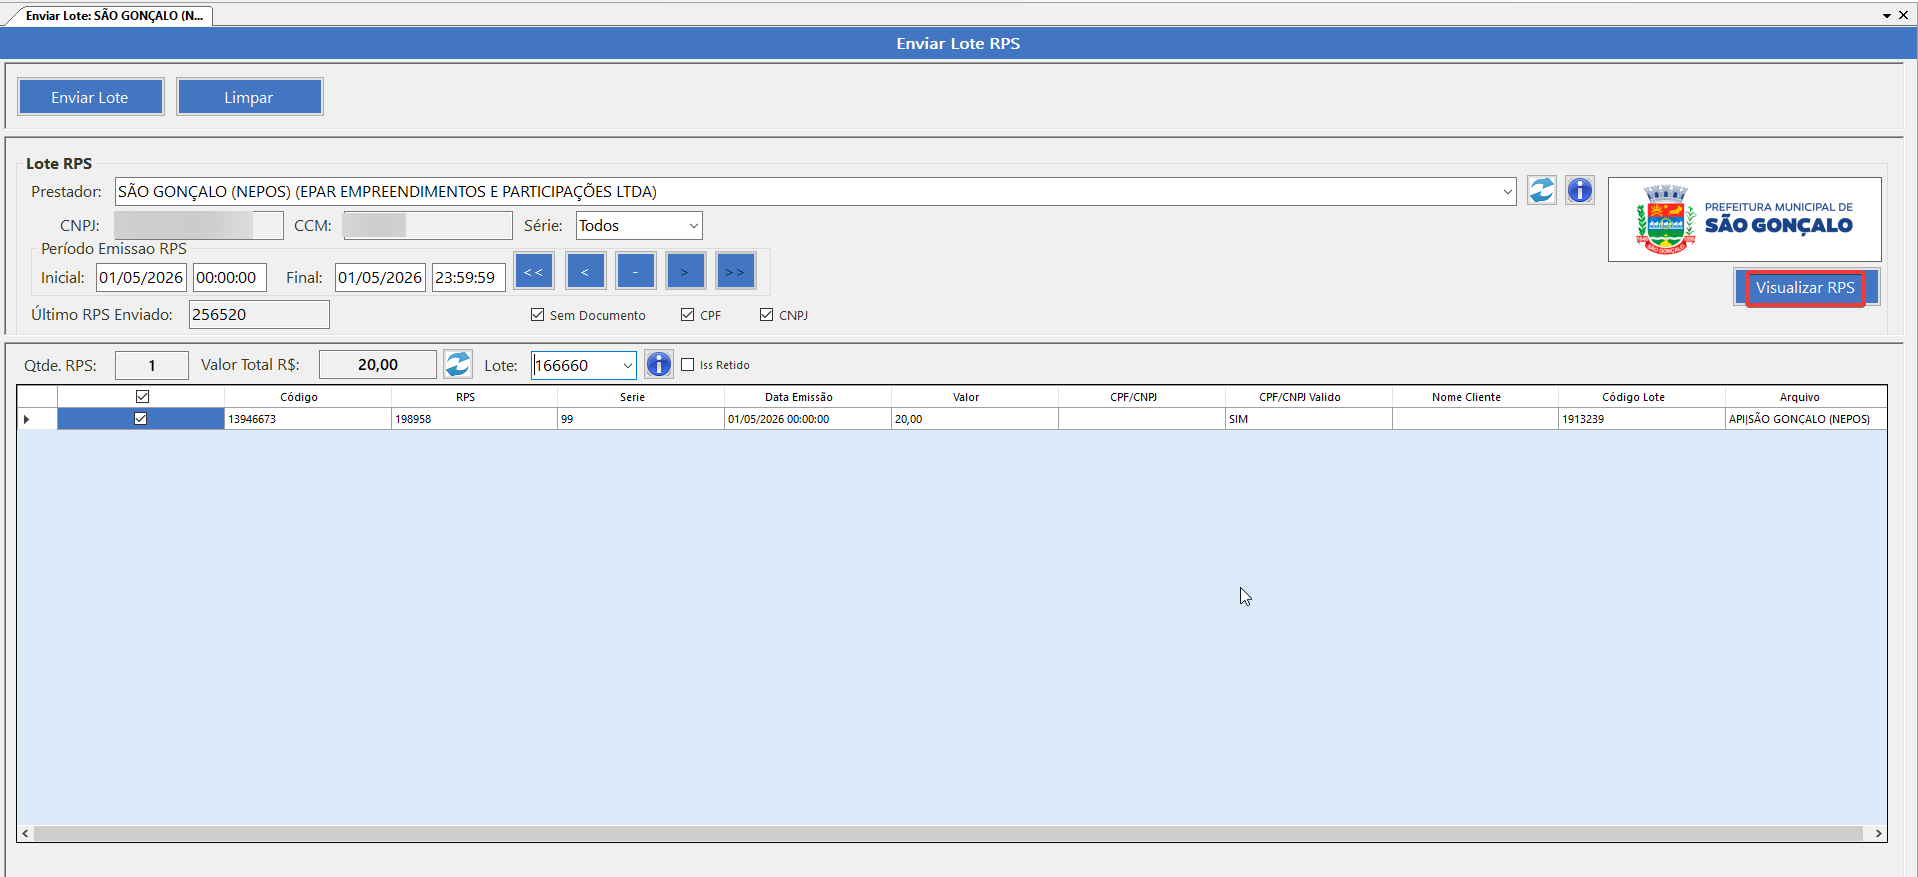Viewport: 1918px width, 877px height.
Task: Click São Gonçalo prefeitura logo
Action: pyautogui.click(x=1744, y=219)
